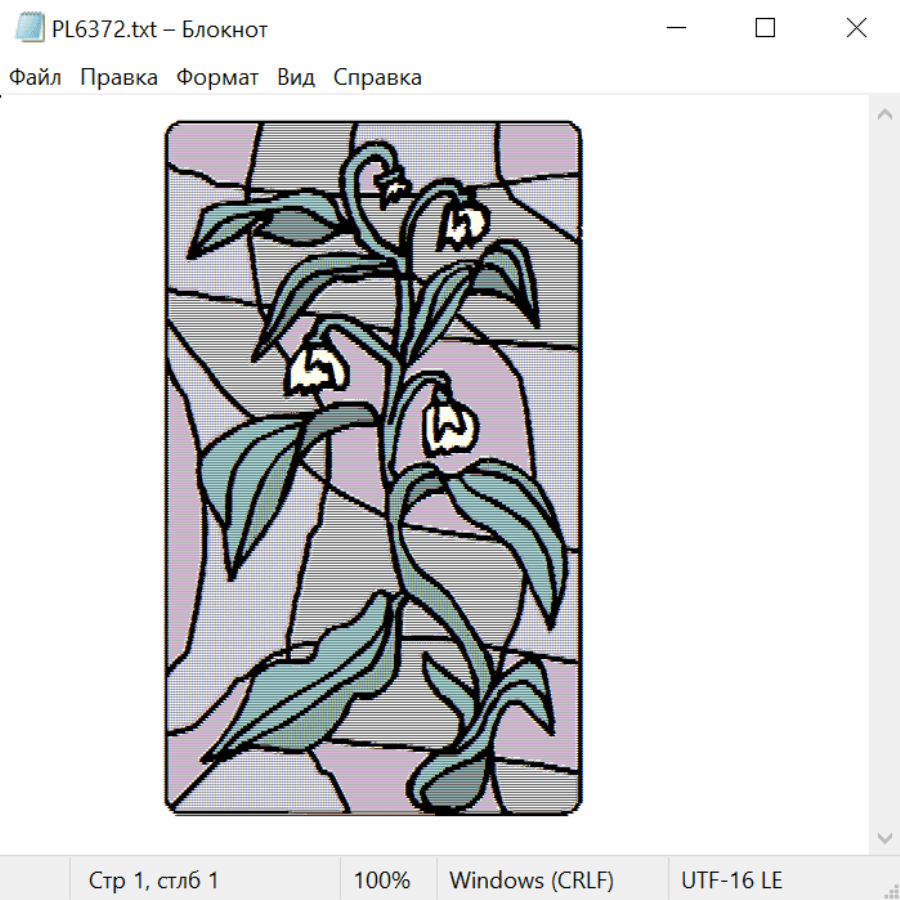
Task: Open the Формат menu
Action: [217, 77]
